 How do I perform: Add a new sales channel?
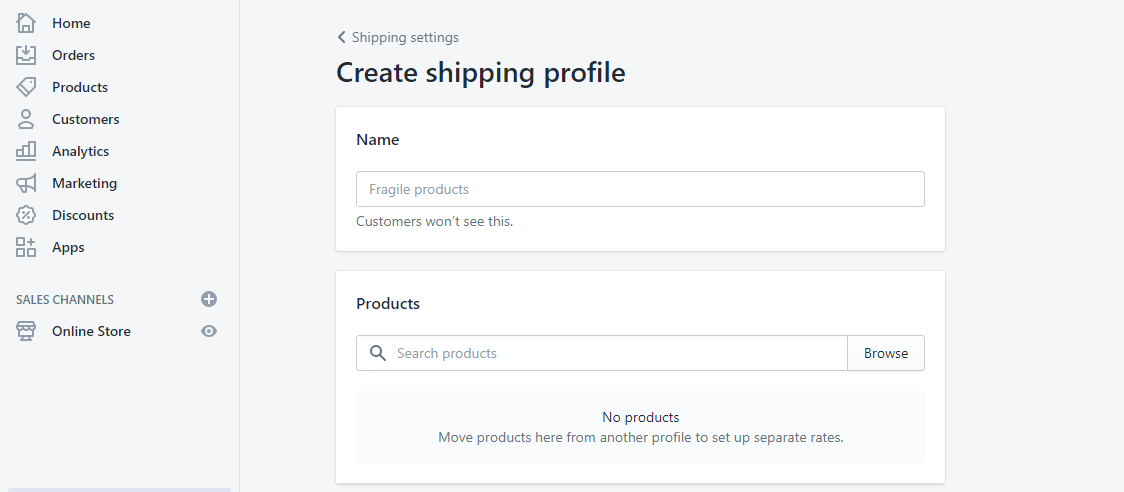tap(209, 299)
